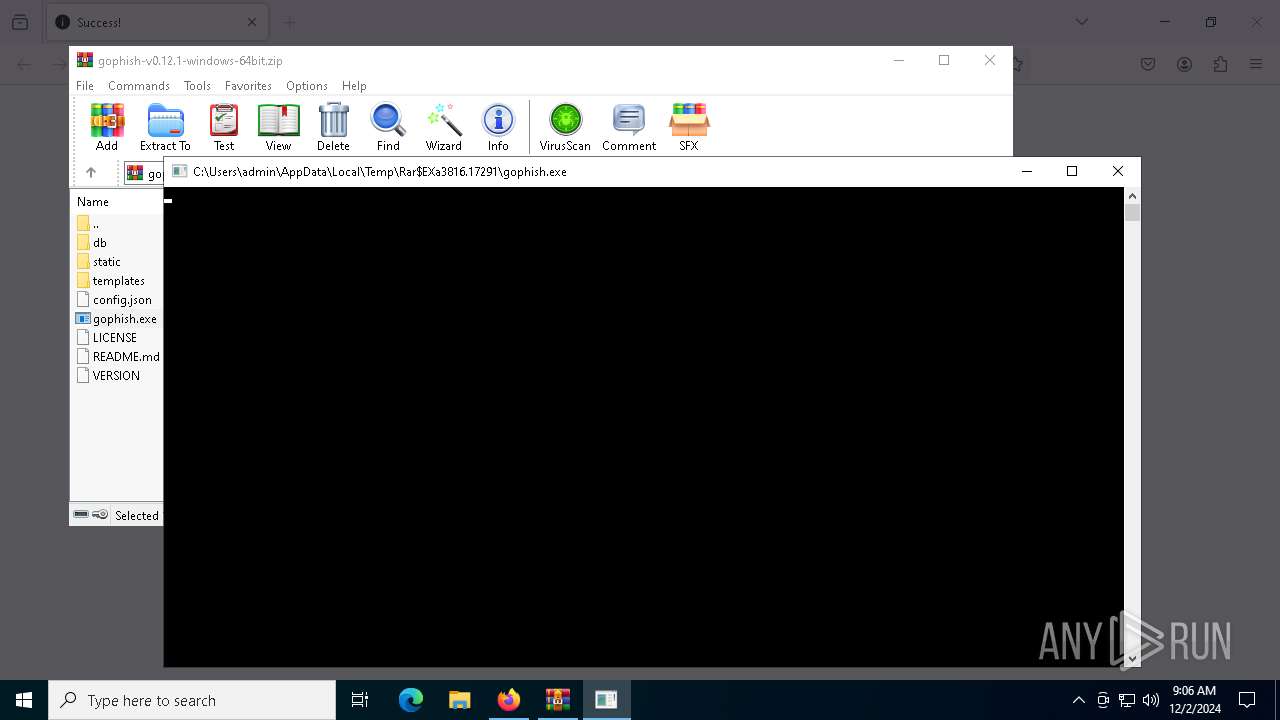Click the volume speaker tray icon
The width and height of the screenshot is (1280, 720).
pos(1151,700)
